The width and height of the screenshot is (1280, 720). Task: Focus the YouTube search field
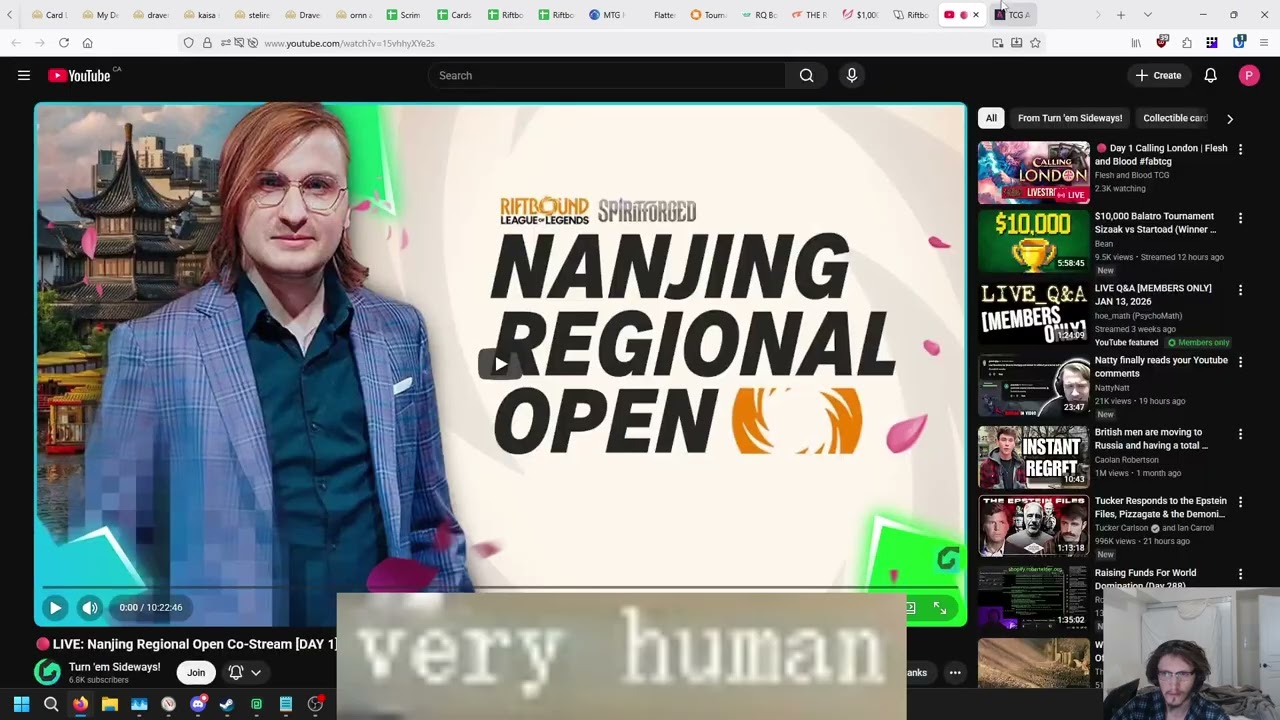pyautogui.click(x=607, y=75)
